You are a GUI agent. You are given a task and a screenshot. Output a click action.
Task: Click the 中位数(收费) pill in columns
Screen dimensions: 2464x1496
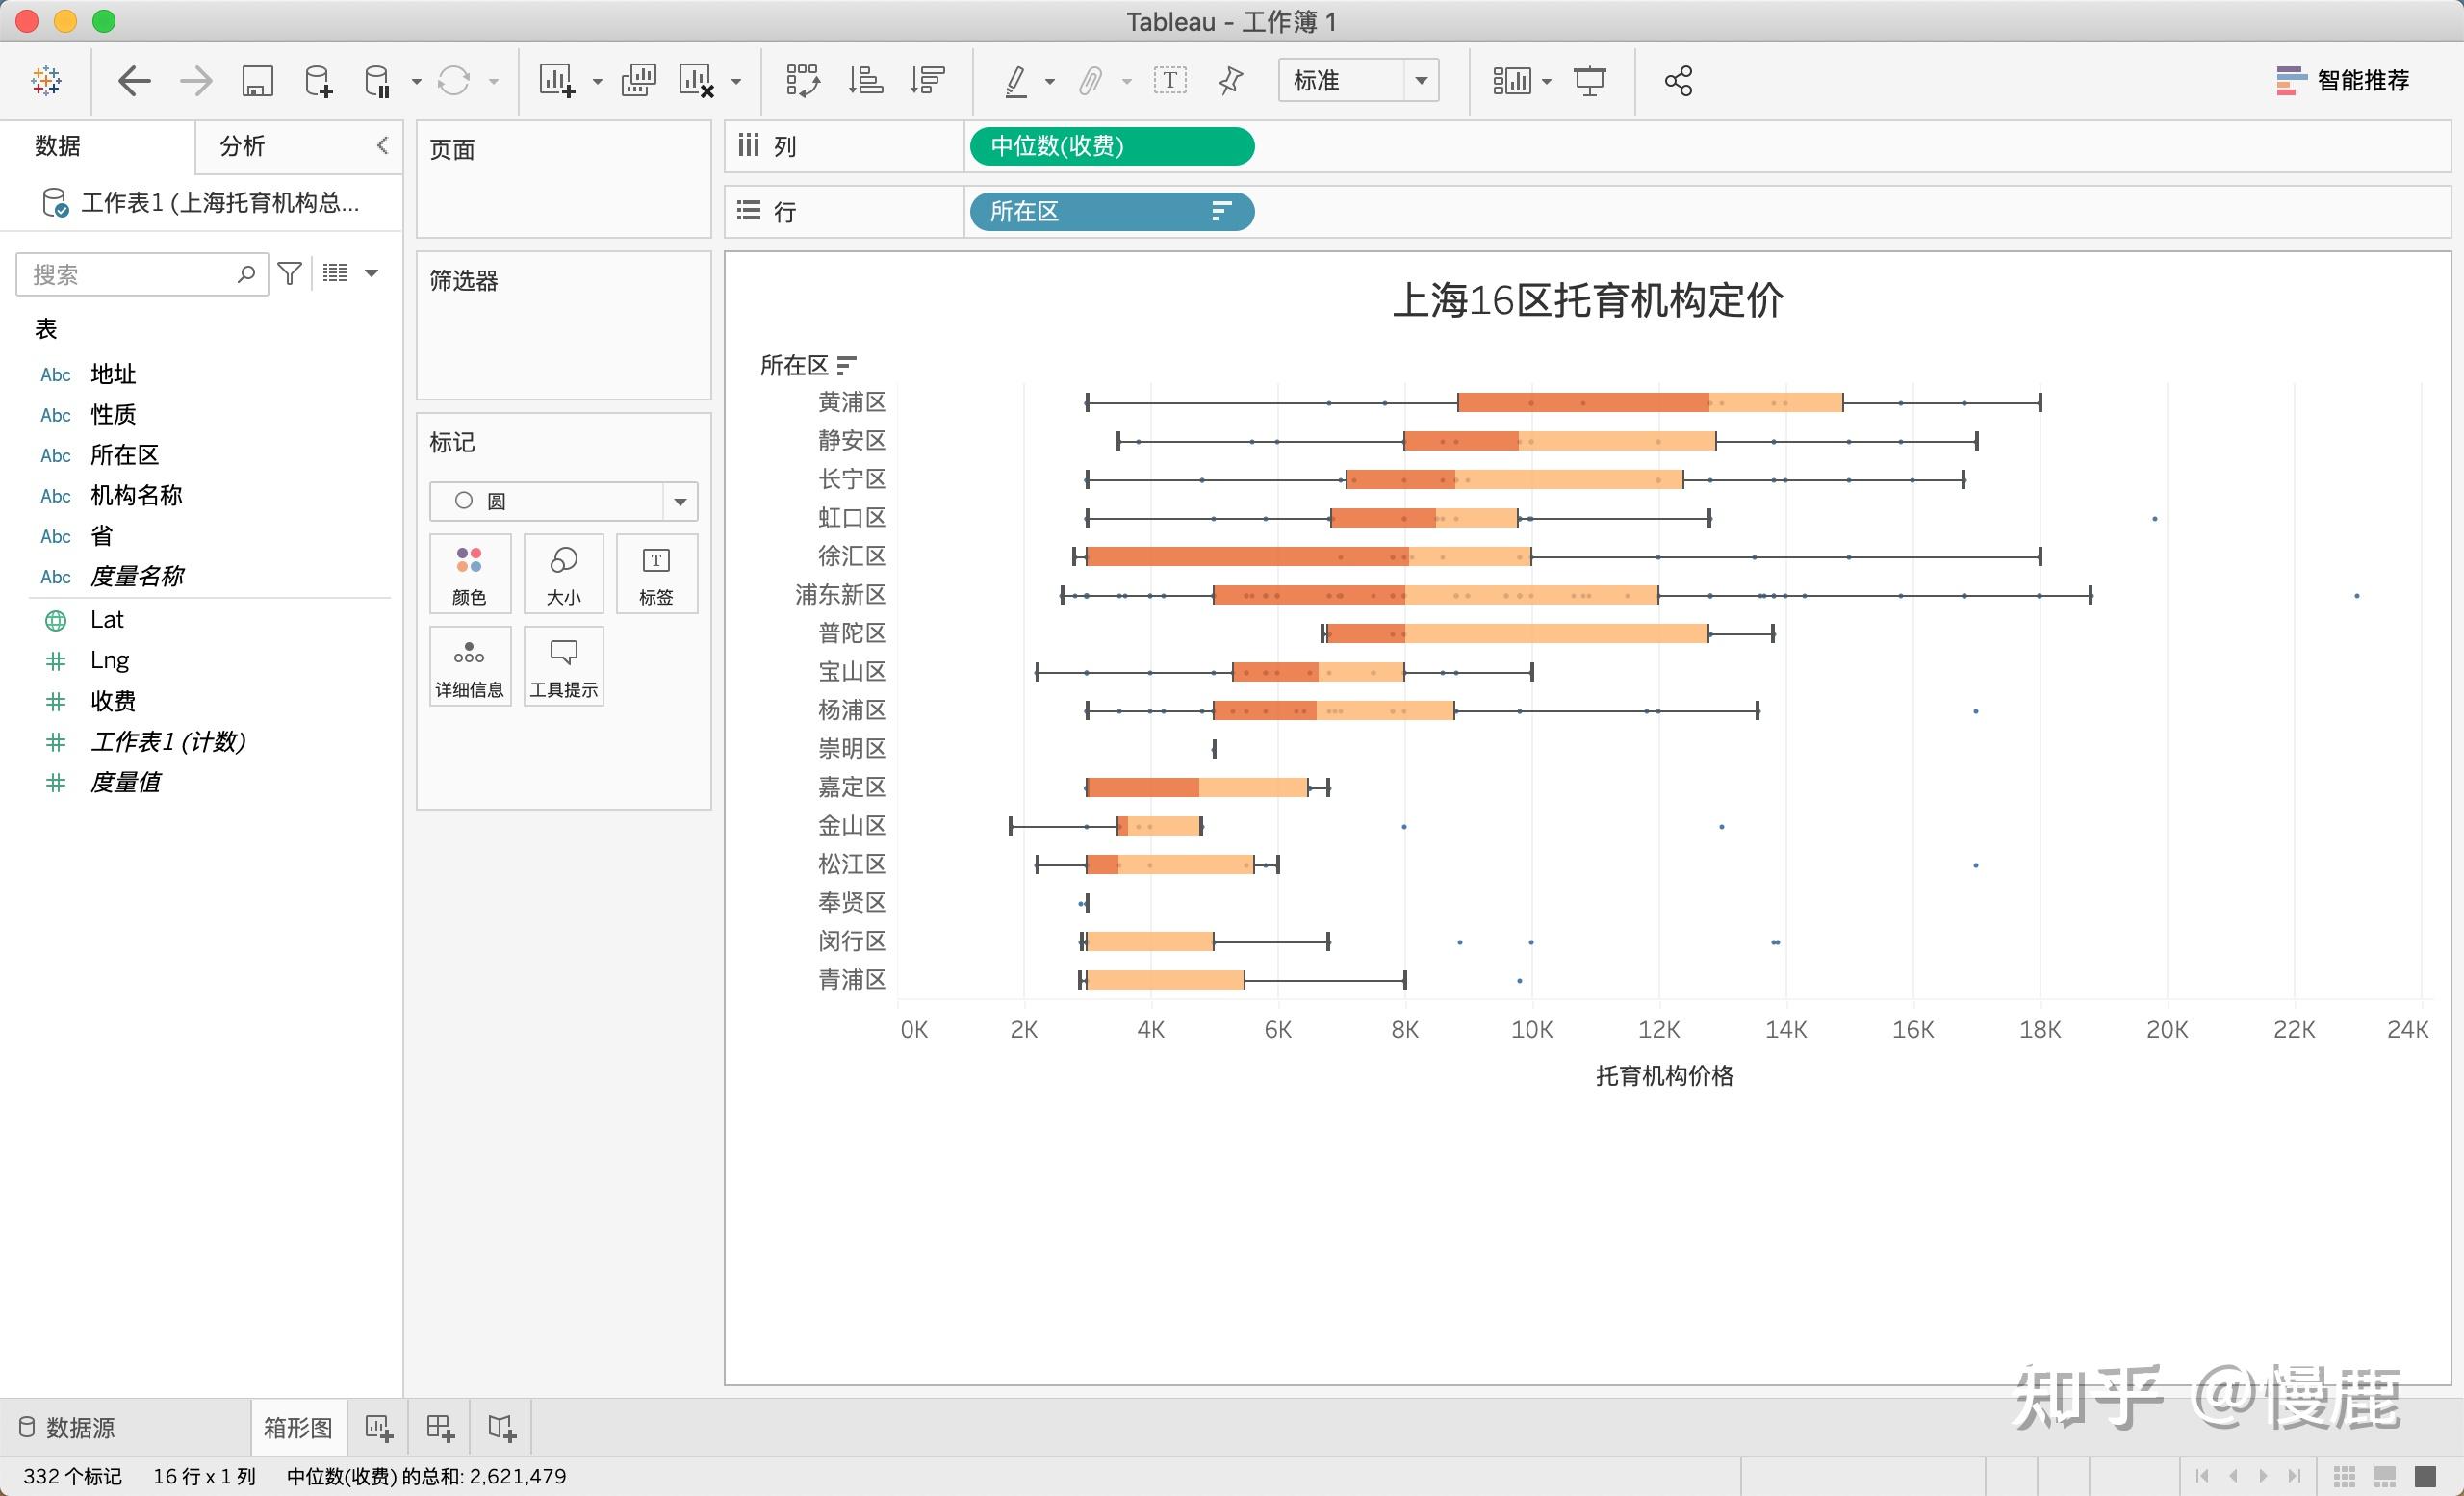1111,146
